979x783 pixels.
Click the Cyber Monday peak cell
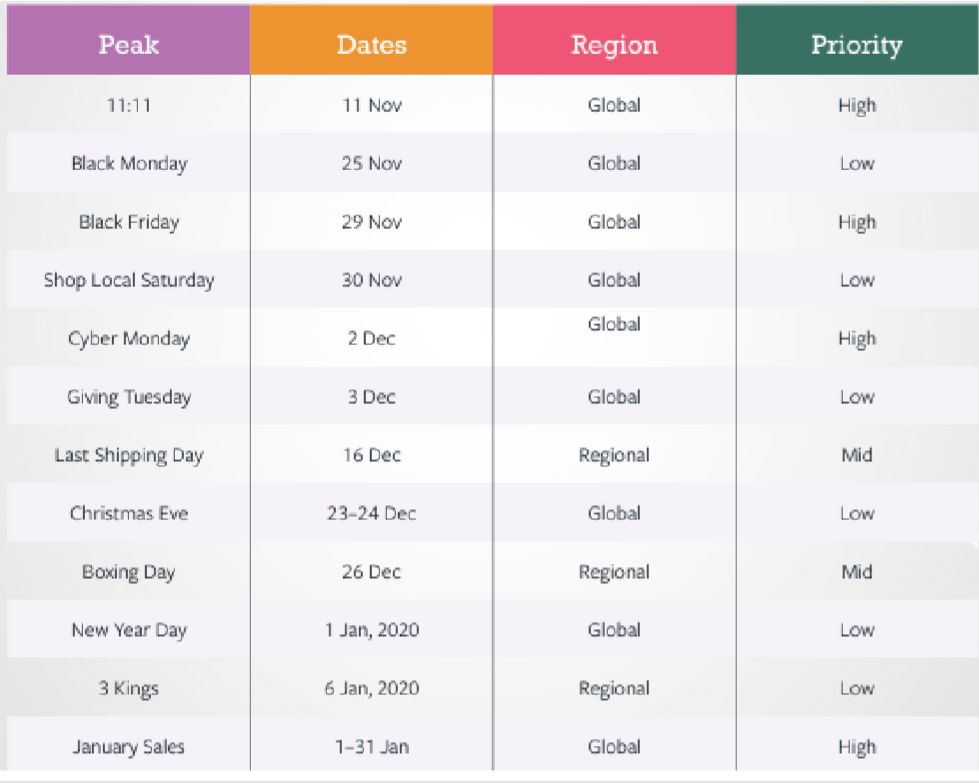[x=129, y=338]
